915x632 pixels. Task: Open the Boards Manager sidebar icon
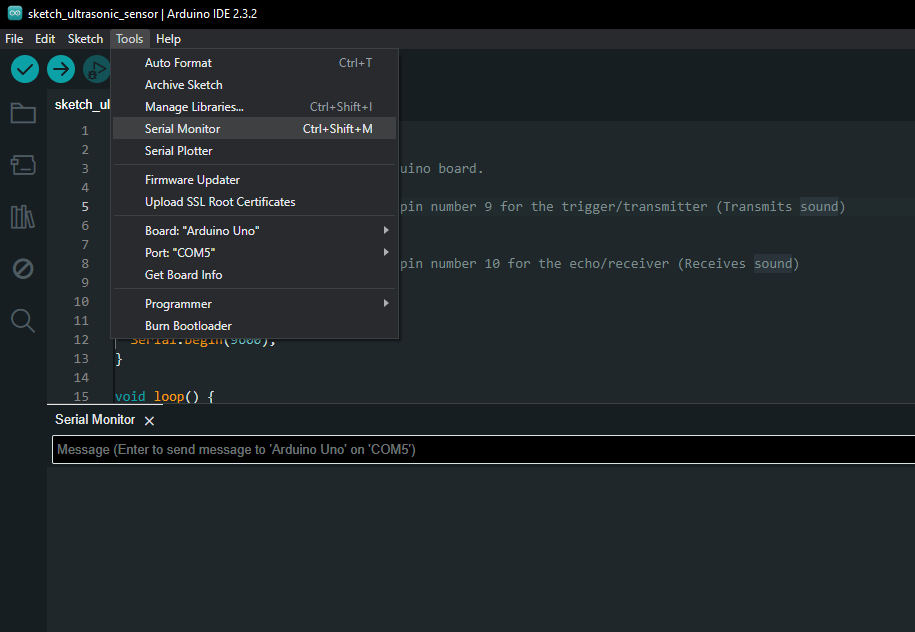point(23,165)
